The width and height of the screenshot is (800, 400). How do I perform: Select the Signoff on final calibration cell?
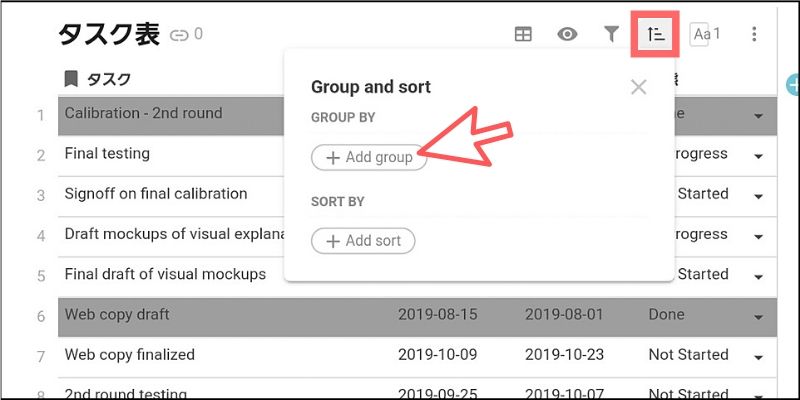(x=171, y=196)
